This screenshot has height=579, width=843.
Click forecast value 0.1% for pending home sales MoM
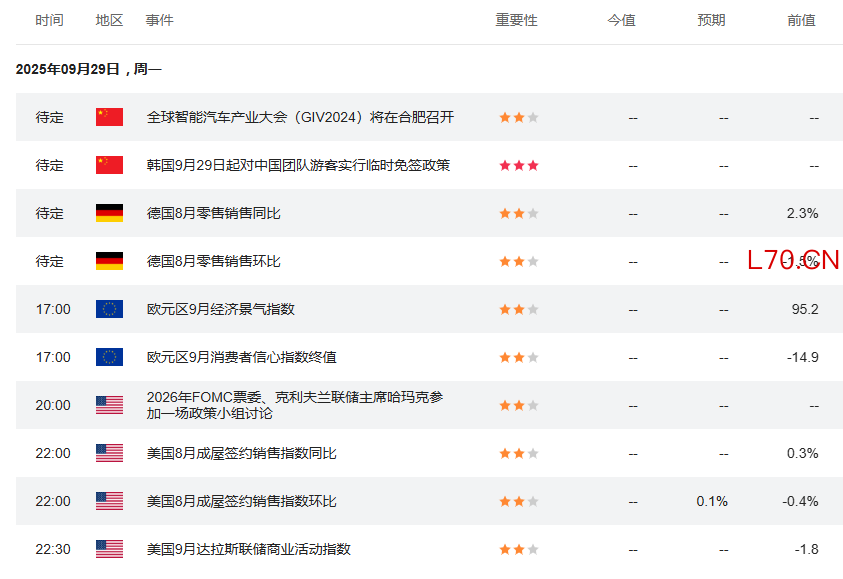[712, 501]
